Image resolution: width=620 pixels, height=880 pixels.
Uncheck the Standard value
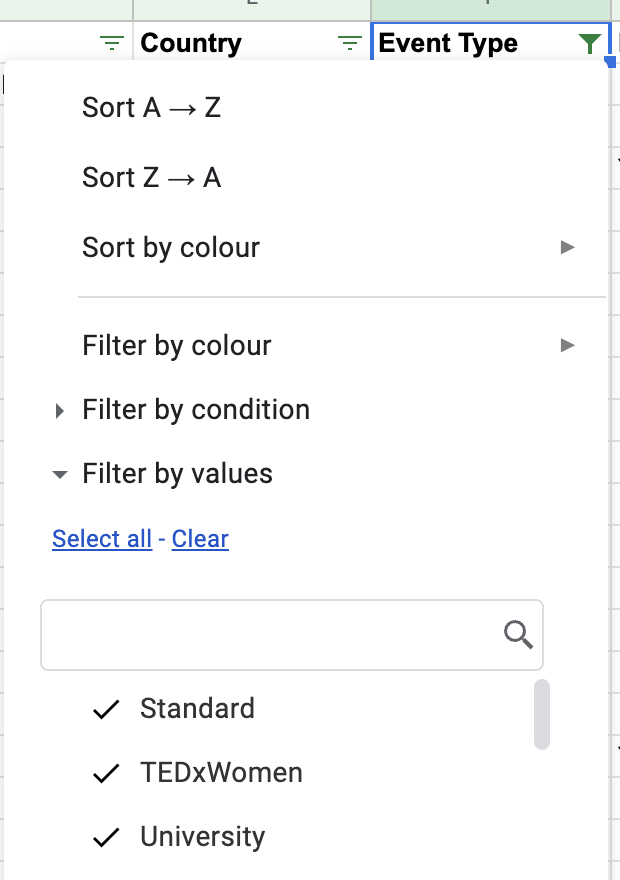(106, 709)
